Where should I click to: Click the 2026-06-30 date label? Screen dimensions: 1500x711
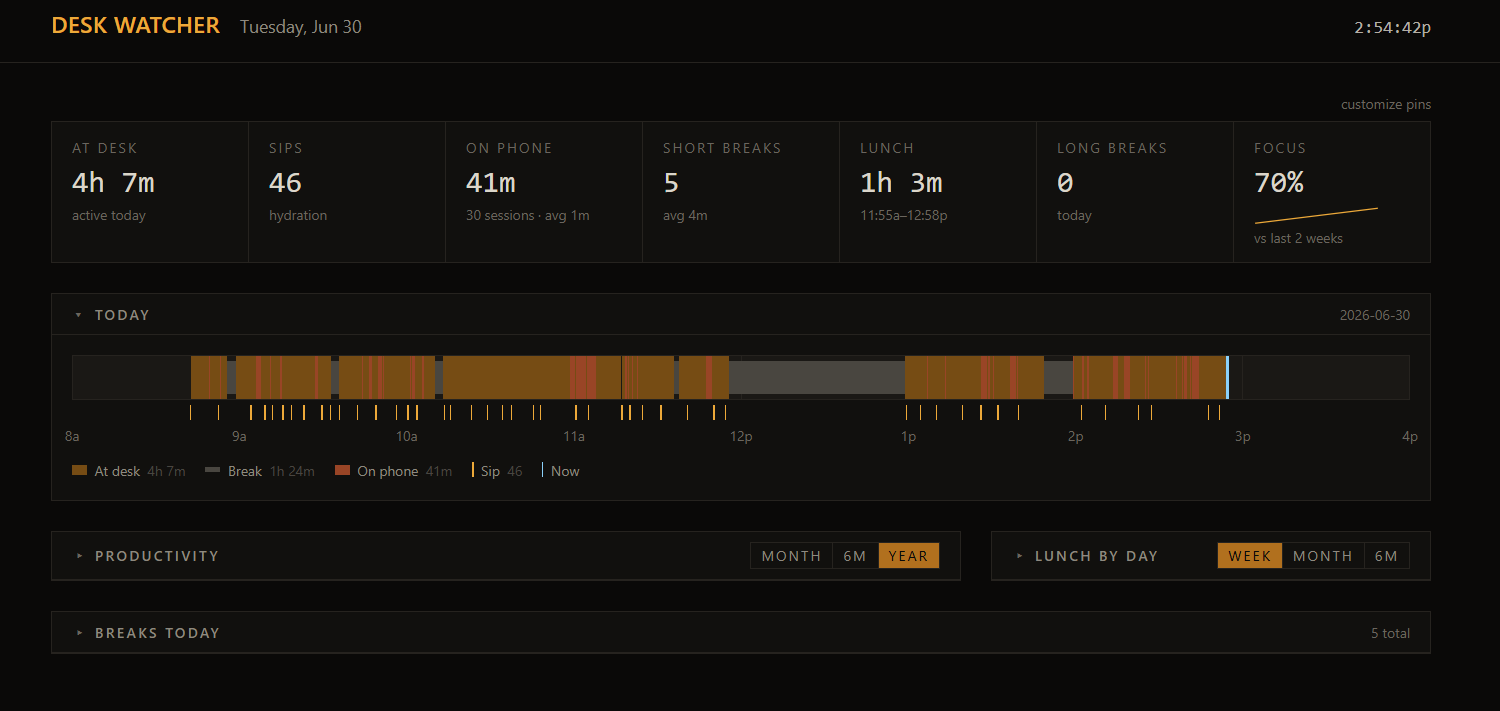pos(1375,315)
